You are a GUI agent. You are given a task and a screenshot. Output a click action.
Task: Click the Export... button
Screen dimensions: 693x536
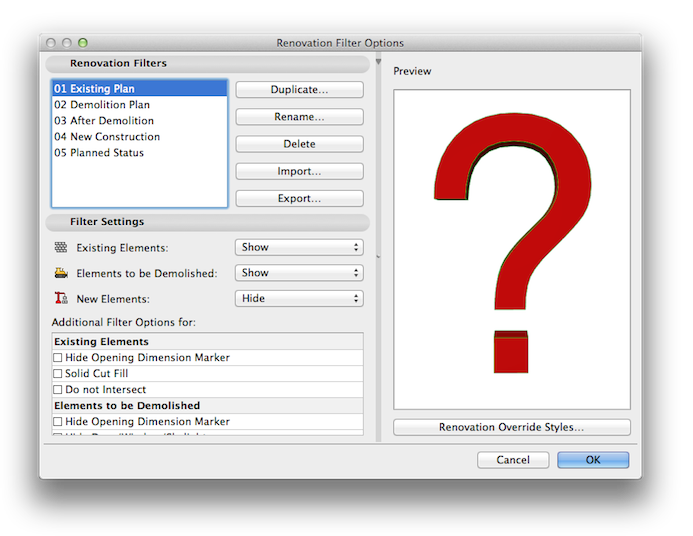point(299,198)
